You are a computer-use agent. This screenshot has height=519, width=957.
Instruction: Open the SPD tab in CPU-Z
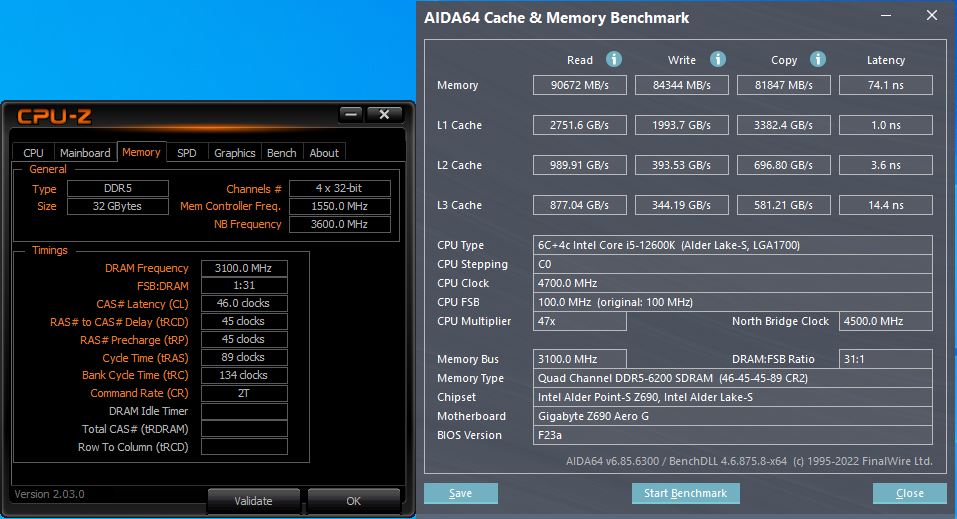[187, 153]
